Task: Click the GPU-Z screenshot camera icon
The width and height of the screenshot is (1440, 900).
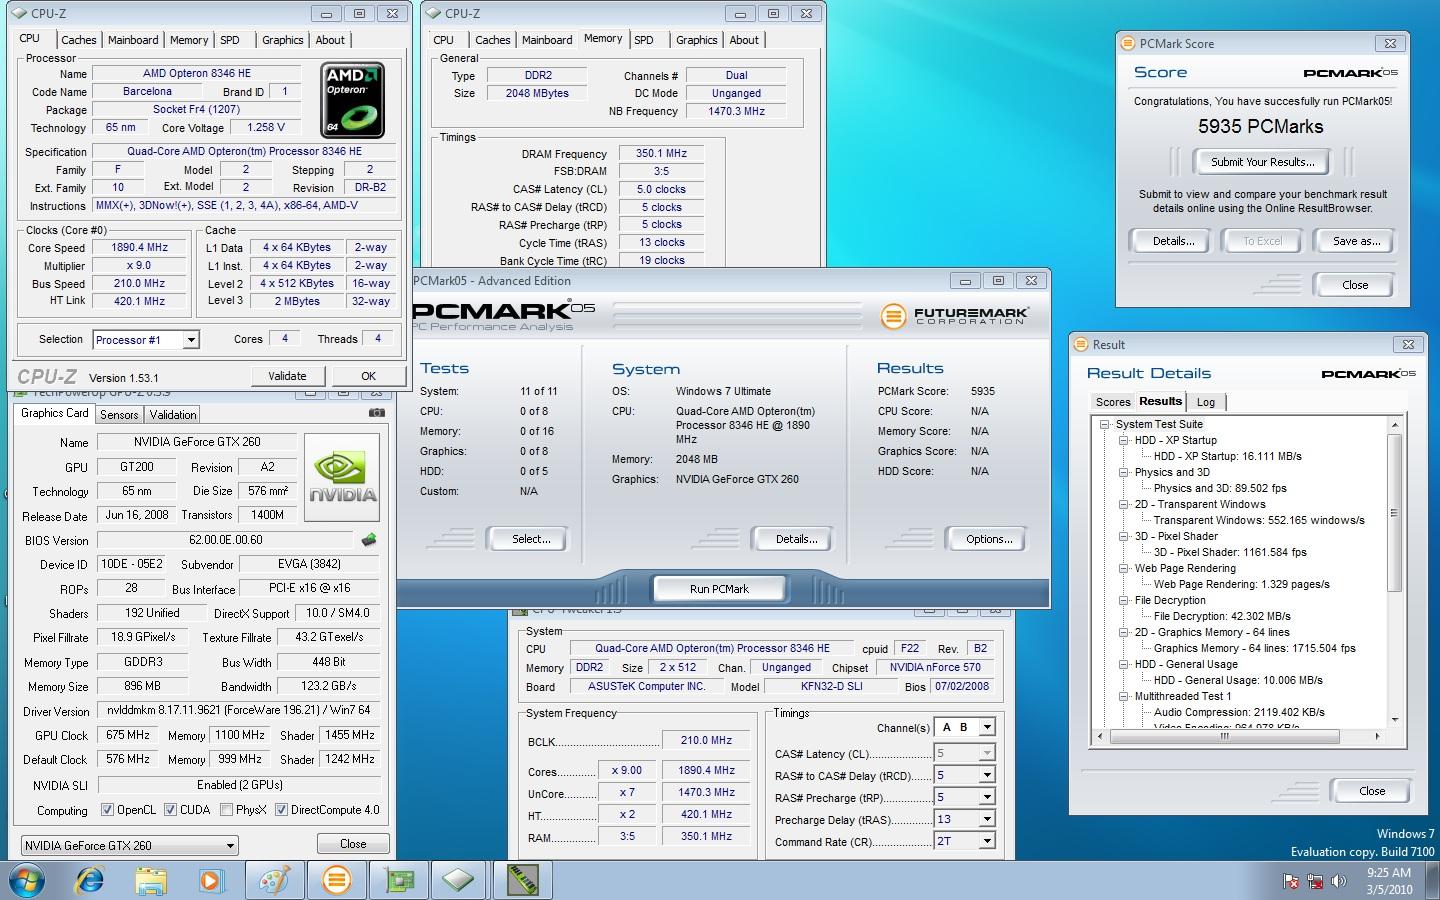Action: [376, 412]
